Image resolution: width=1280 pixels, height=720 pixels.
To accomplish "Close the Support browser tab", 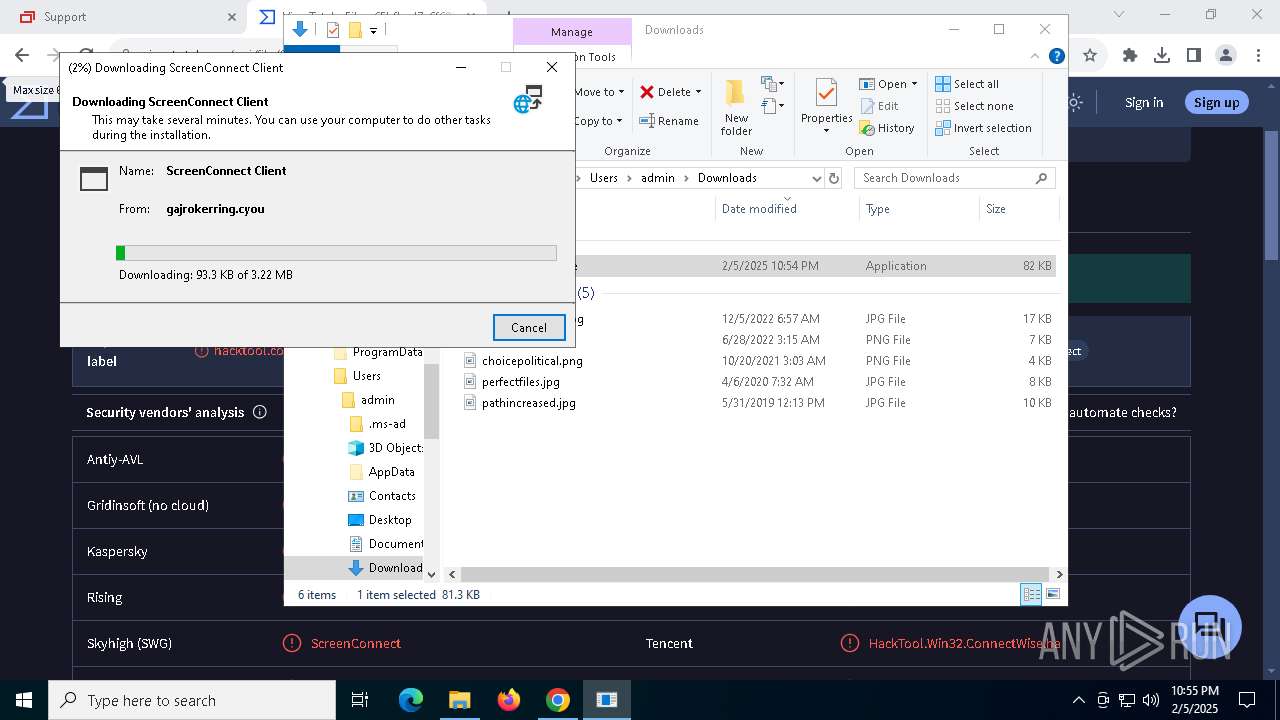I will 231,17.
